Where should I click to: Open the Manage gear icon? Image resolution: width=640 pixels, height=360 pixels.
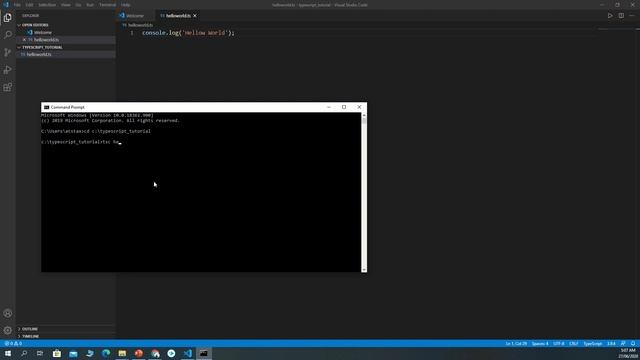[x=7, y=330]
